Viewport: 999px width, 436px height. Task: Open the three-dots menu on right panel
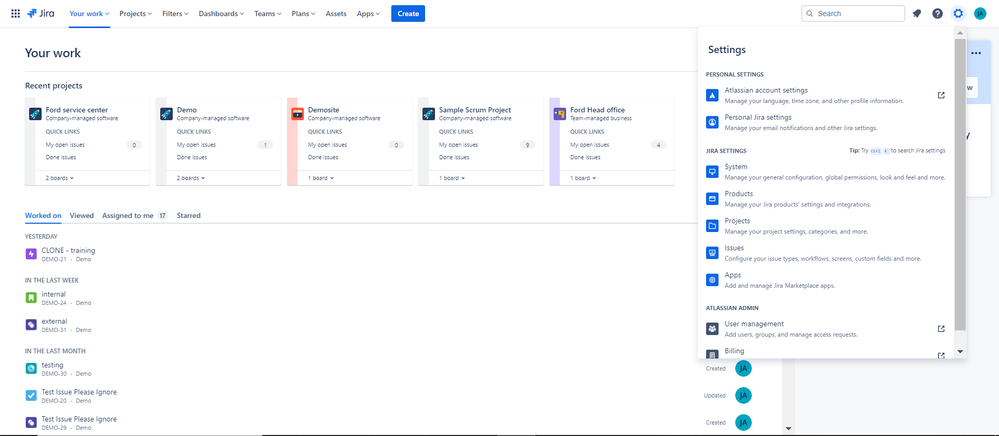pyautogui.click(x=975, y=54)
